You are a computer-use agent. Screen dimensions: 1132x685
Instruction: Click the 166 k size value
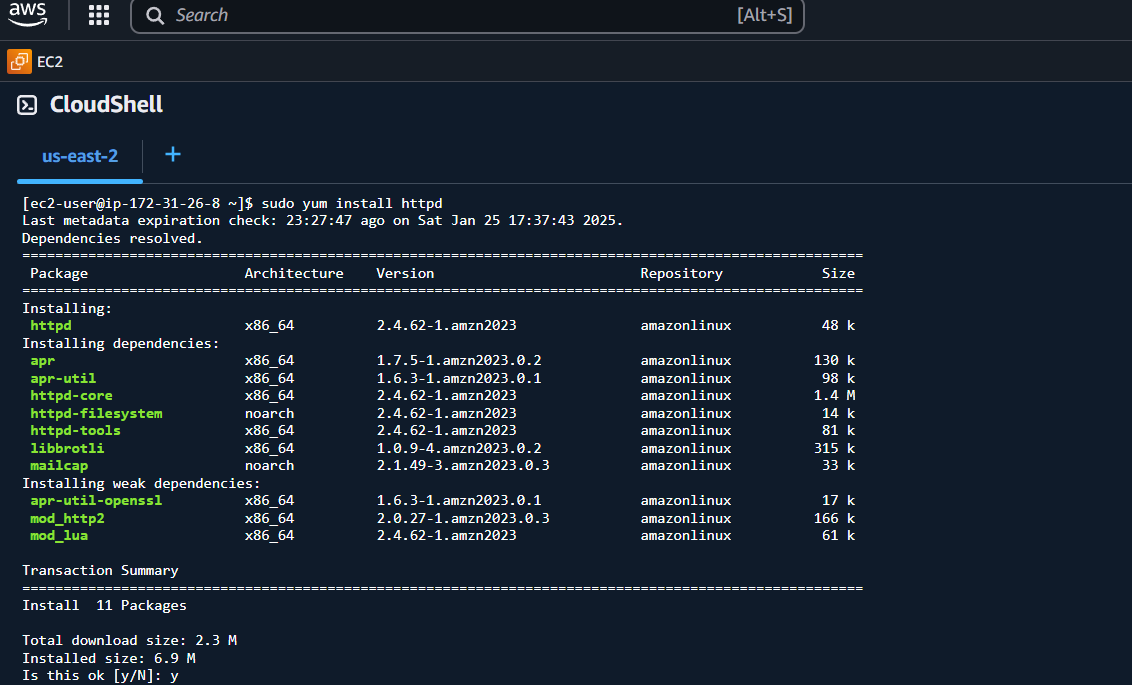point(834,518)
